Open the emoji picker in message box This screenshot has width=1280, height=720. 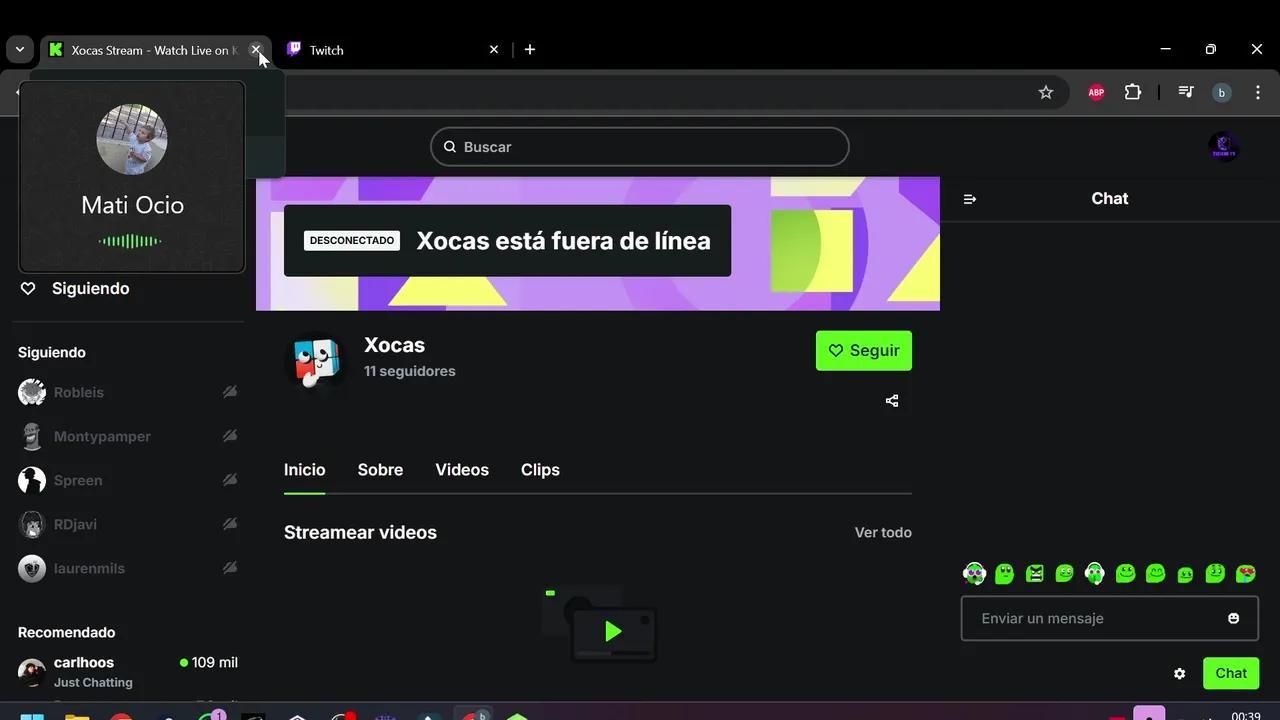click(1234, 619)
